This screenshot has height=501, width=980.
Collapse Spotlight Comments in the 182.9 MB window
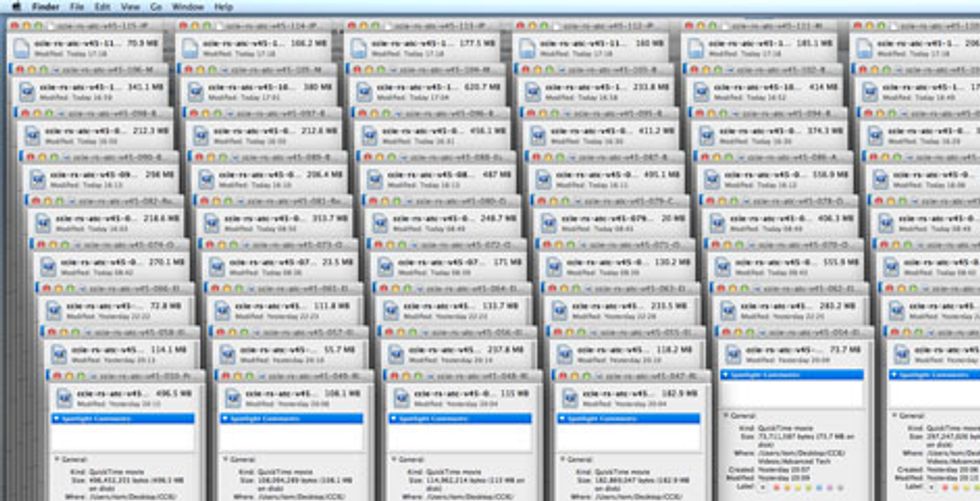pos(560,418)
